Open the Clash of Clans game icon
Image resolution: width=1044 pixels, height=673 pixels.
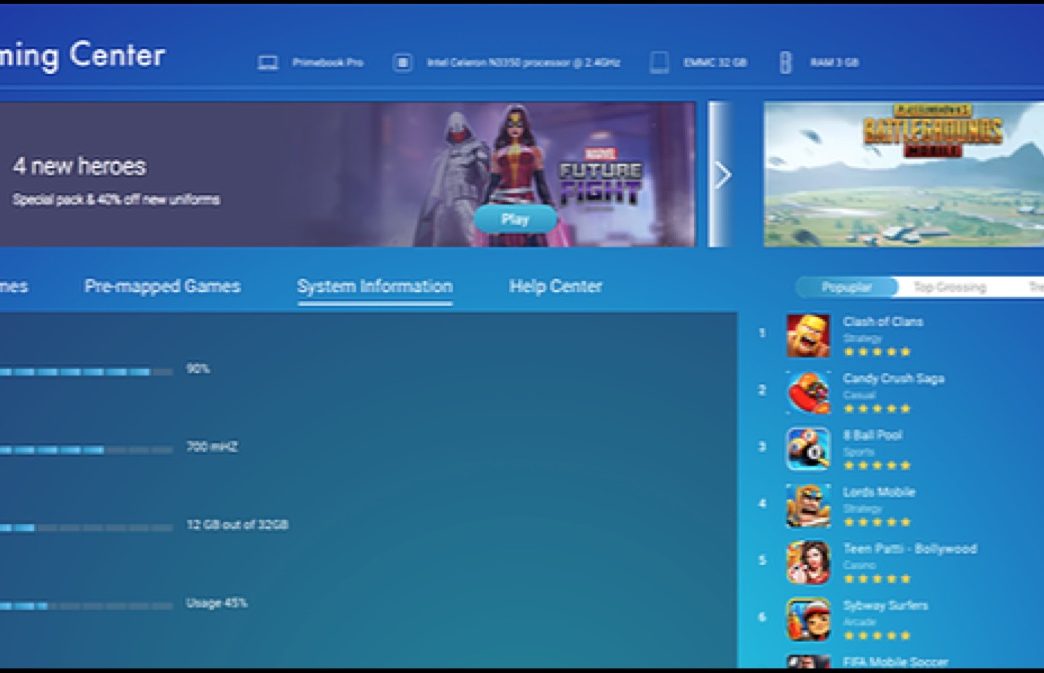807,336
